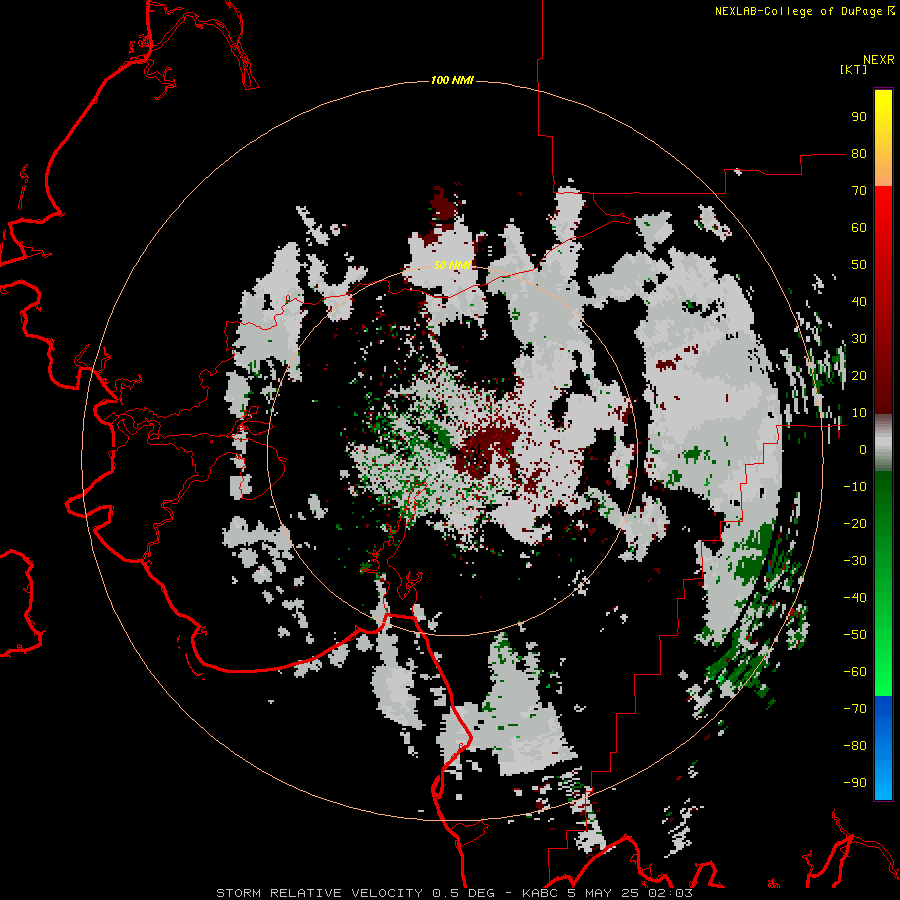Click the "0.5 DEG" elevation angle text
This screenshot has height=900, width=900.
[x=470, y=893]
